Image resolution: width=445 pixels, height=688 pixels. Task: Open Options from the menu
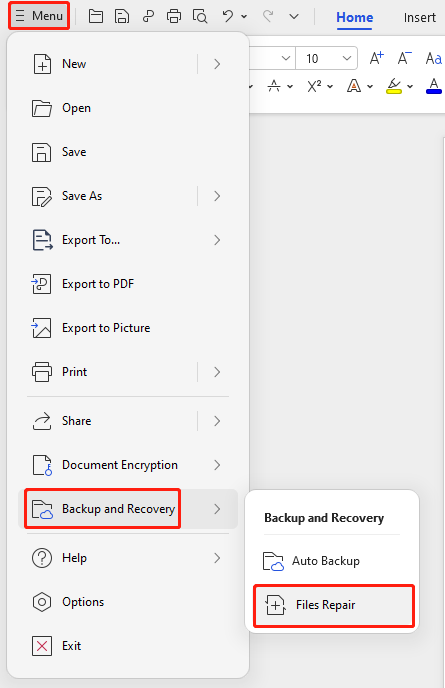pos(128,602)
